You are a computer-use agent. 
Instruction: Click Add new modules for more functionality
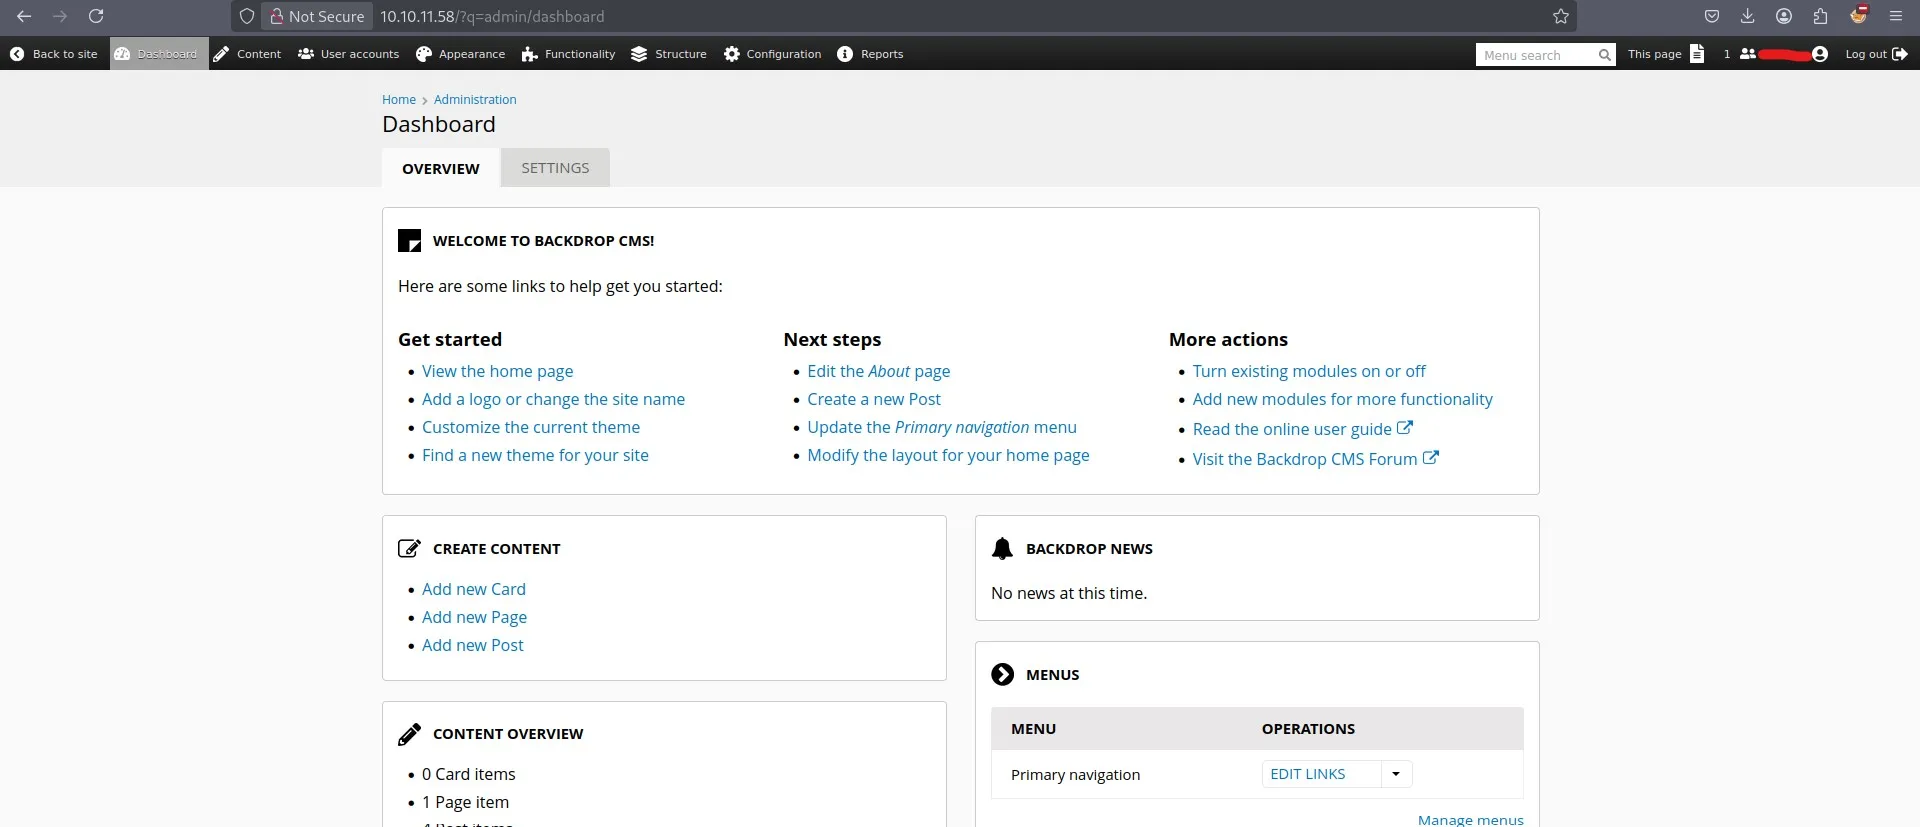tap(1342, 399)
